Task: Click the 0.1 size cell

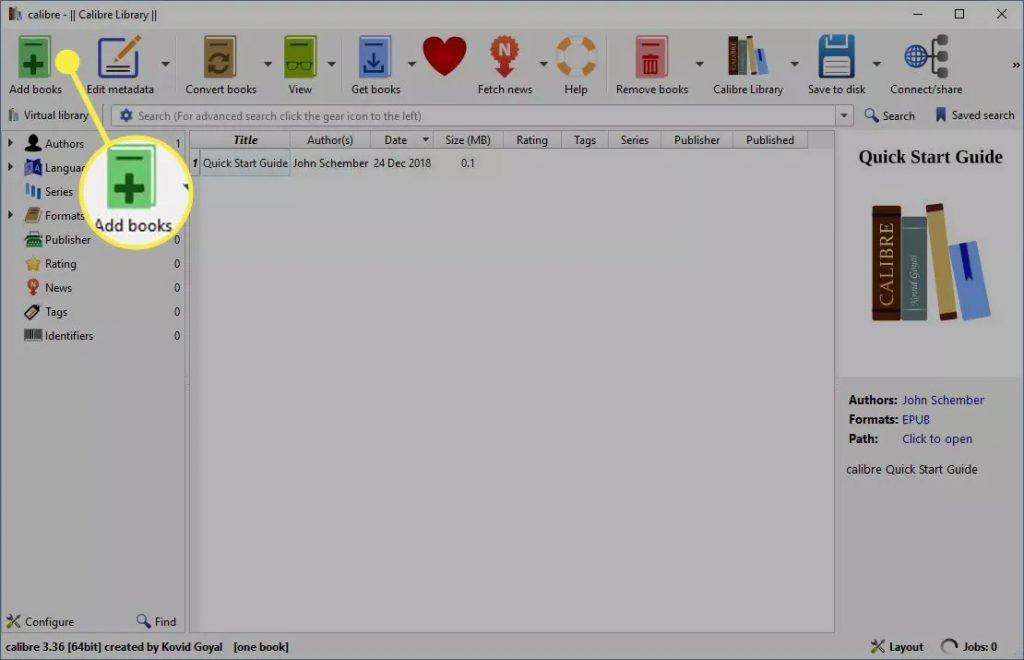Action: click(x=468, y=163)
